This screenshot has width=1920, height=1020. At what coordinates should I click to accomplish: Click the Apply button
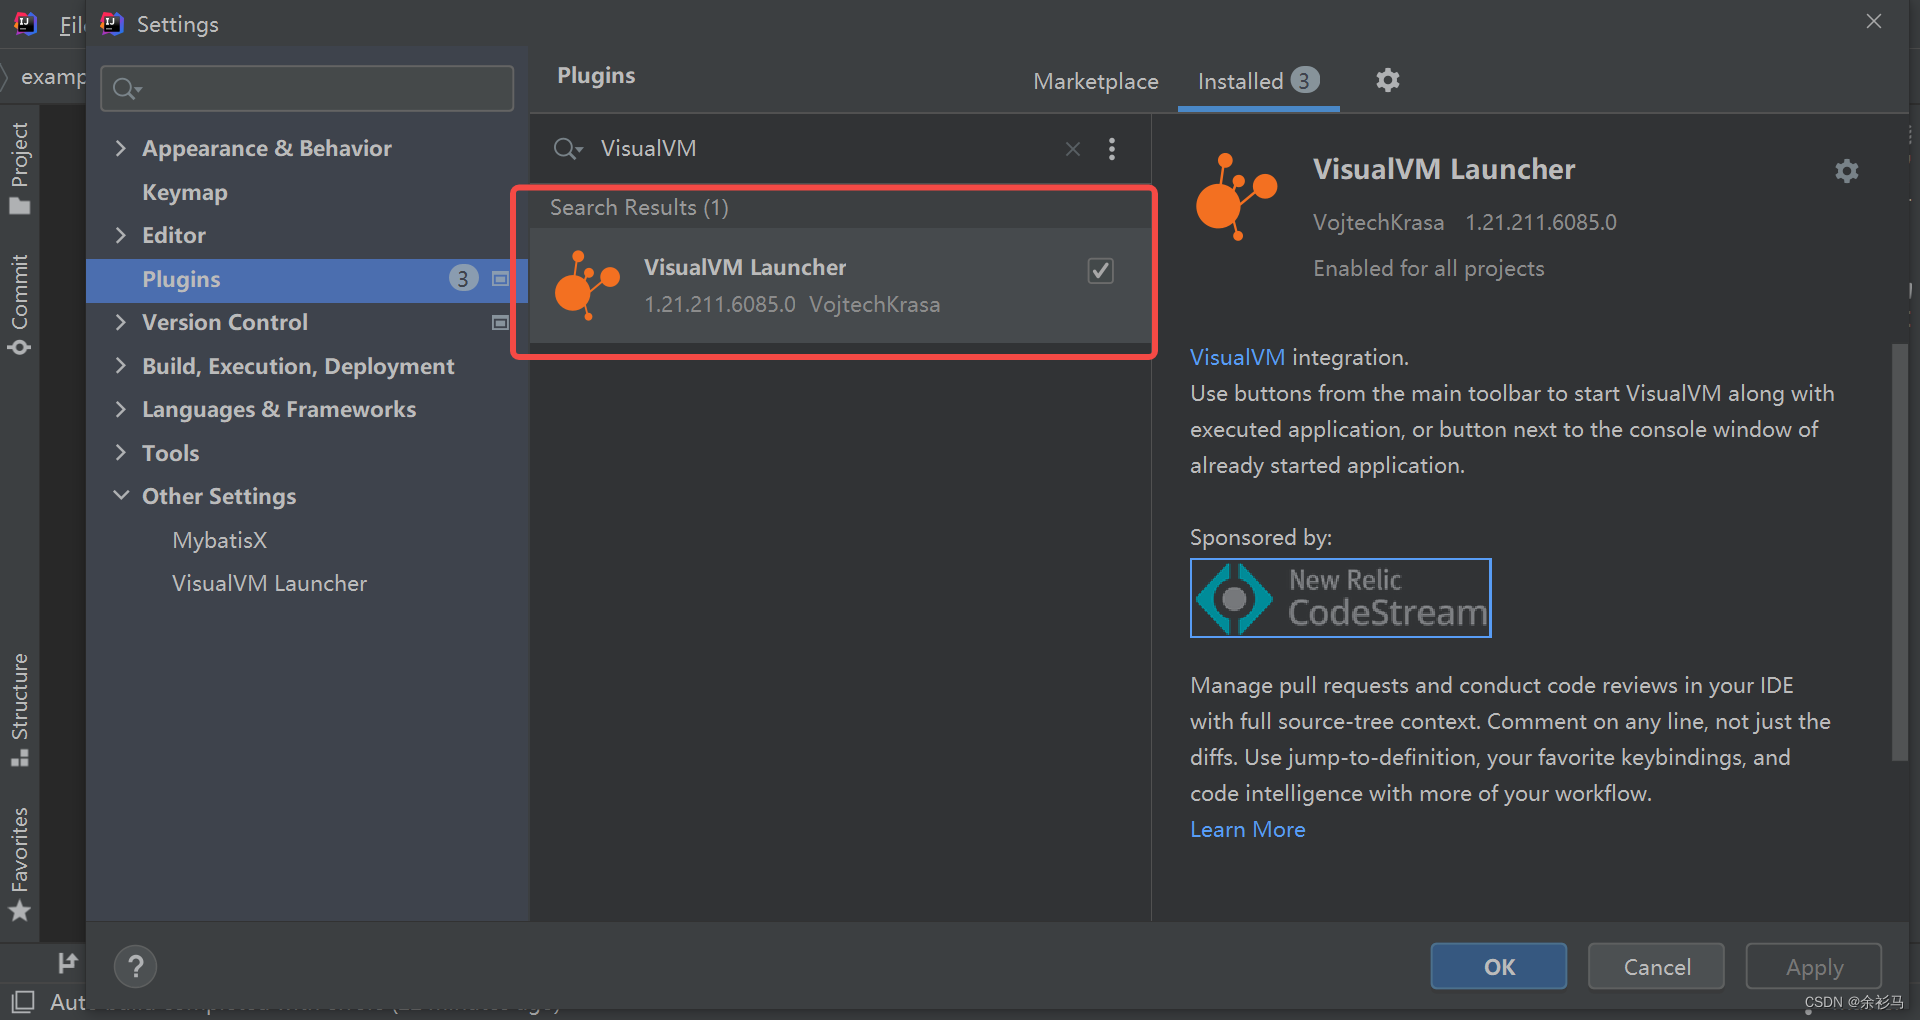[1812, 966]
